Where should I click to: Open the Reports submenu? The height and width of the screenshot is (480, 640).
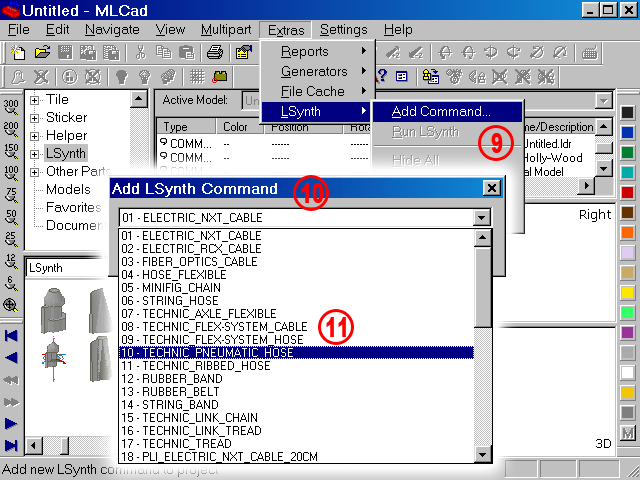[318, 51]
